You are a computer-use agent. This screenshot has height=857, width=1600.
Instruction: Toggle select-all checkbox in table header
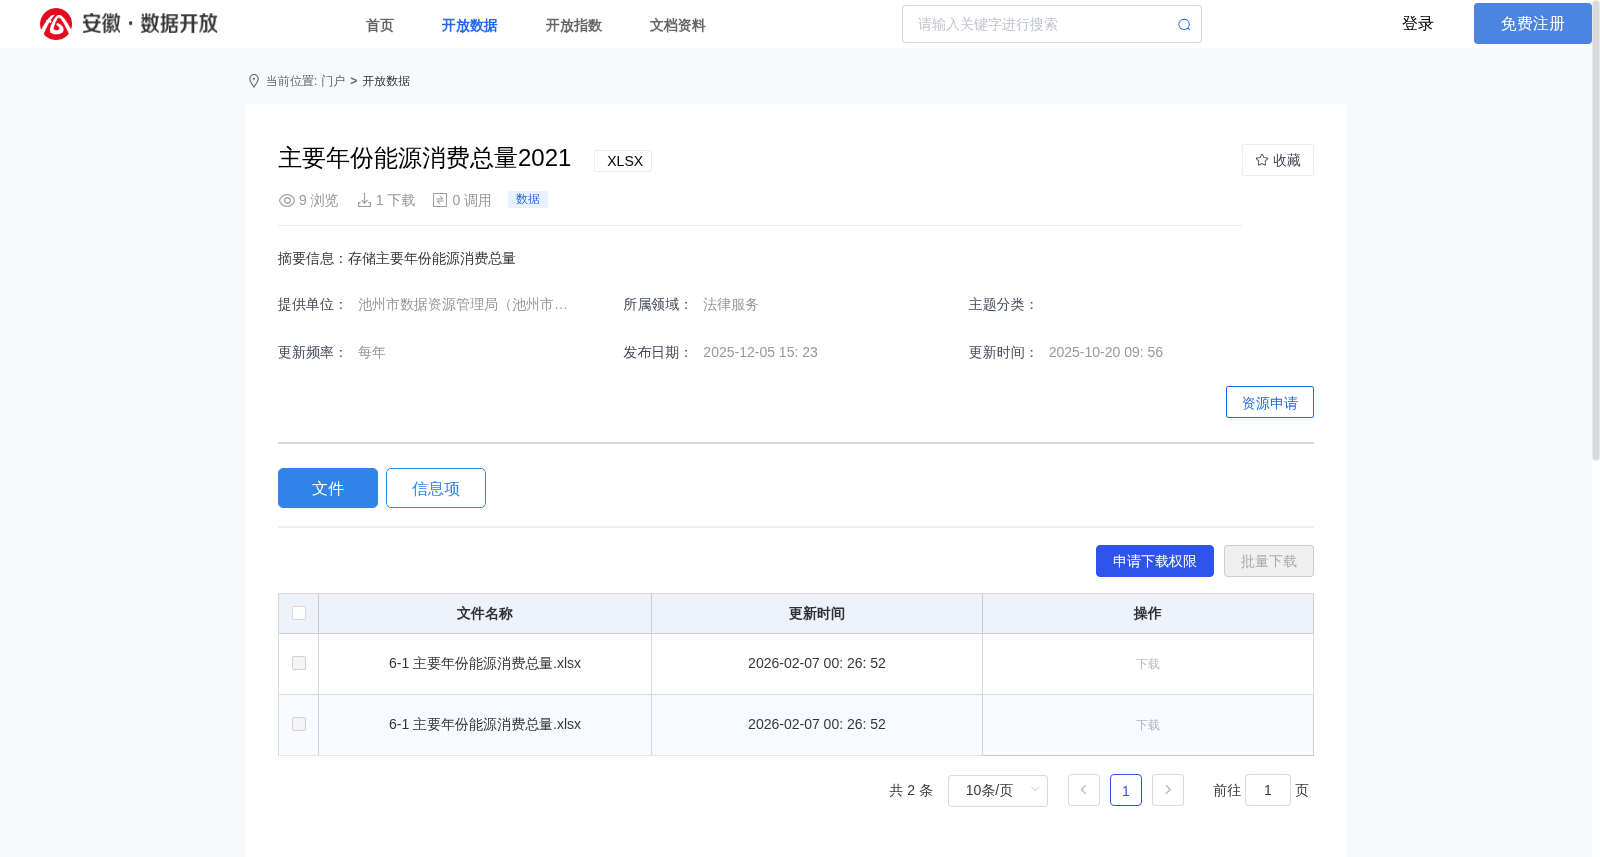[x=299, y=613]
